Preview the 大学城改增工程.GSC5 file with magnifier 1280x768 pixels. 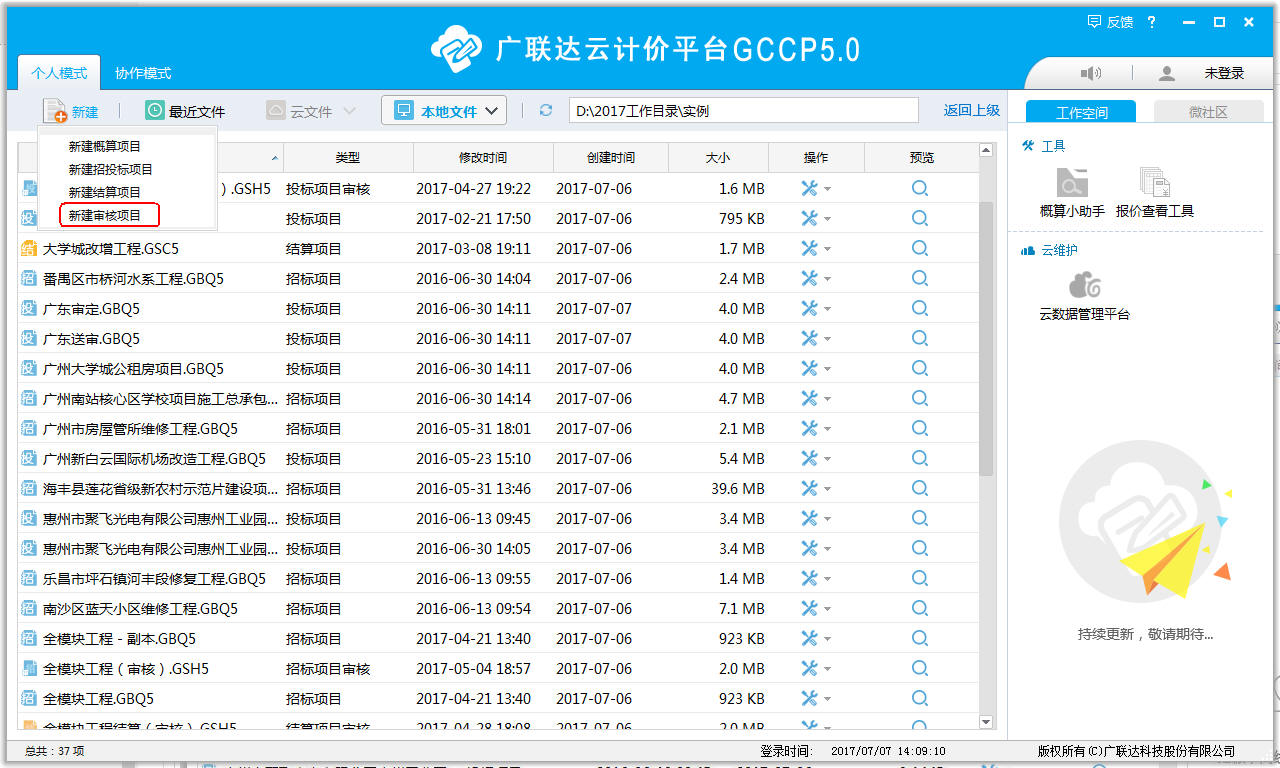[x=919, y=248]
